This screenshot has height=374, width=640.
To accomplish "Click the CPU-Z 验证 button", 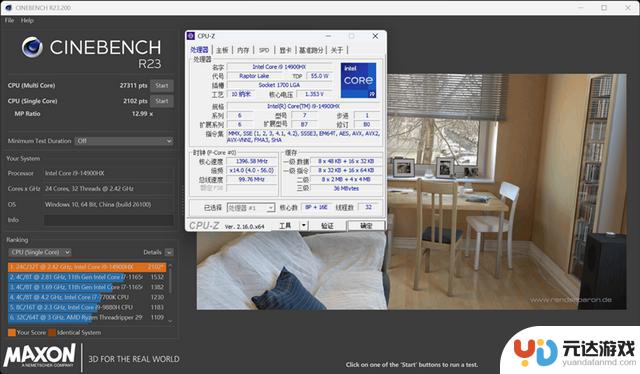I will click(327, 225).
